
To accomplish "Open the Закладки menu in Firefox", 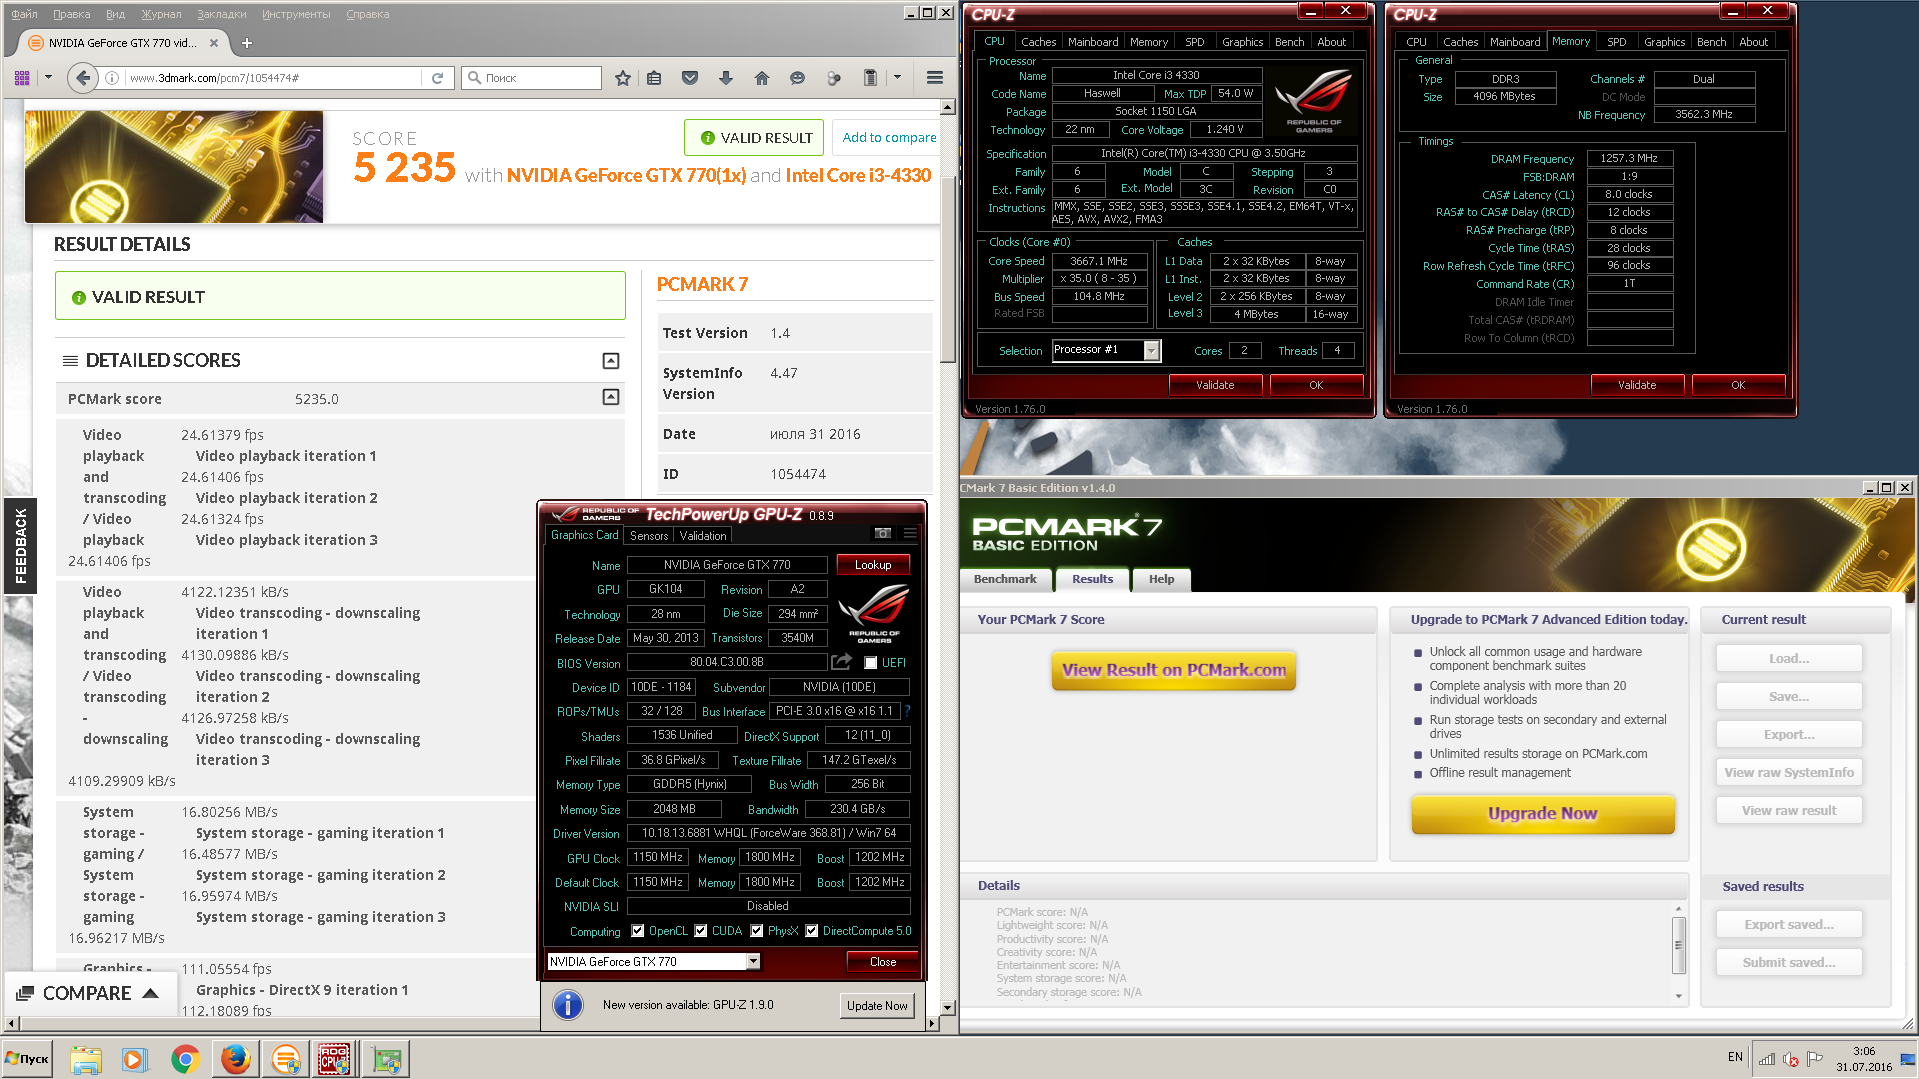I will coord(222,14).
